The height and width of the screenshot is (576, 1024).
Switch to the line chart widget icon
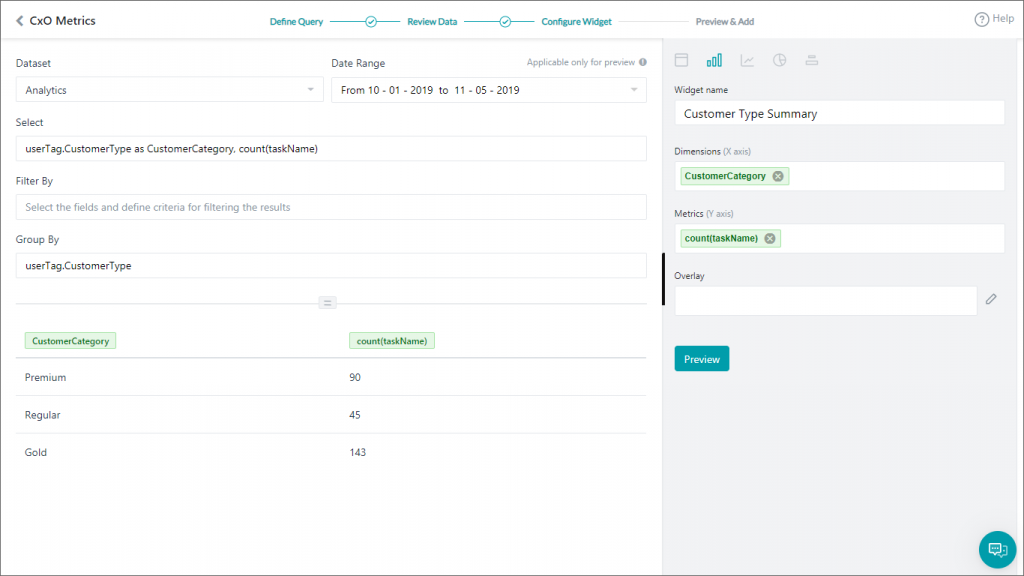pyautogui.click(x=746, y=60)
